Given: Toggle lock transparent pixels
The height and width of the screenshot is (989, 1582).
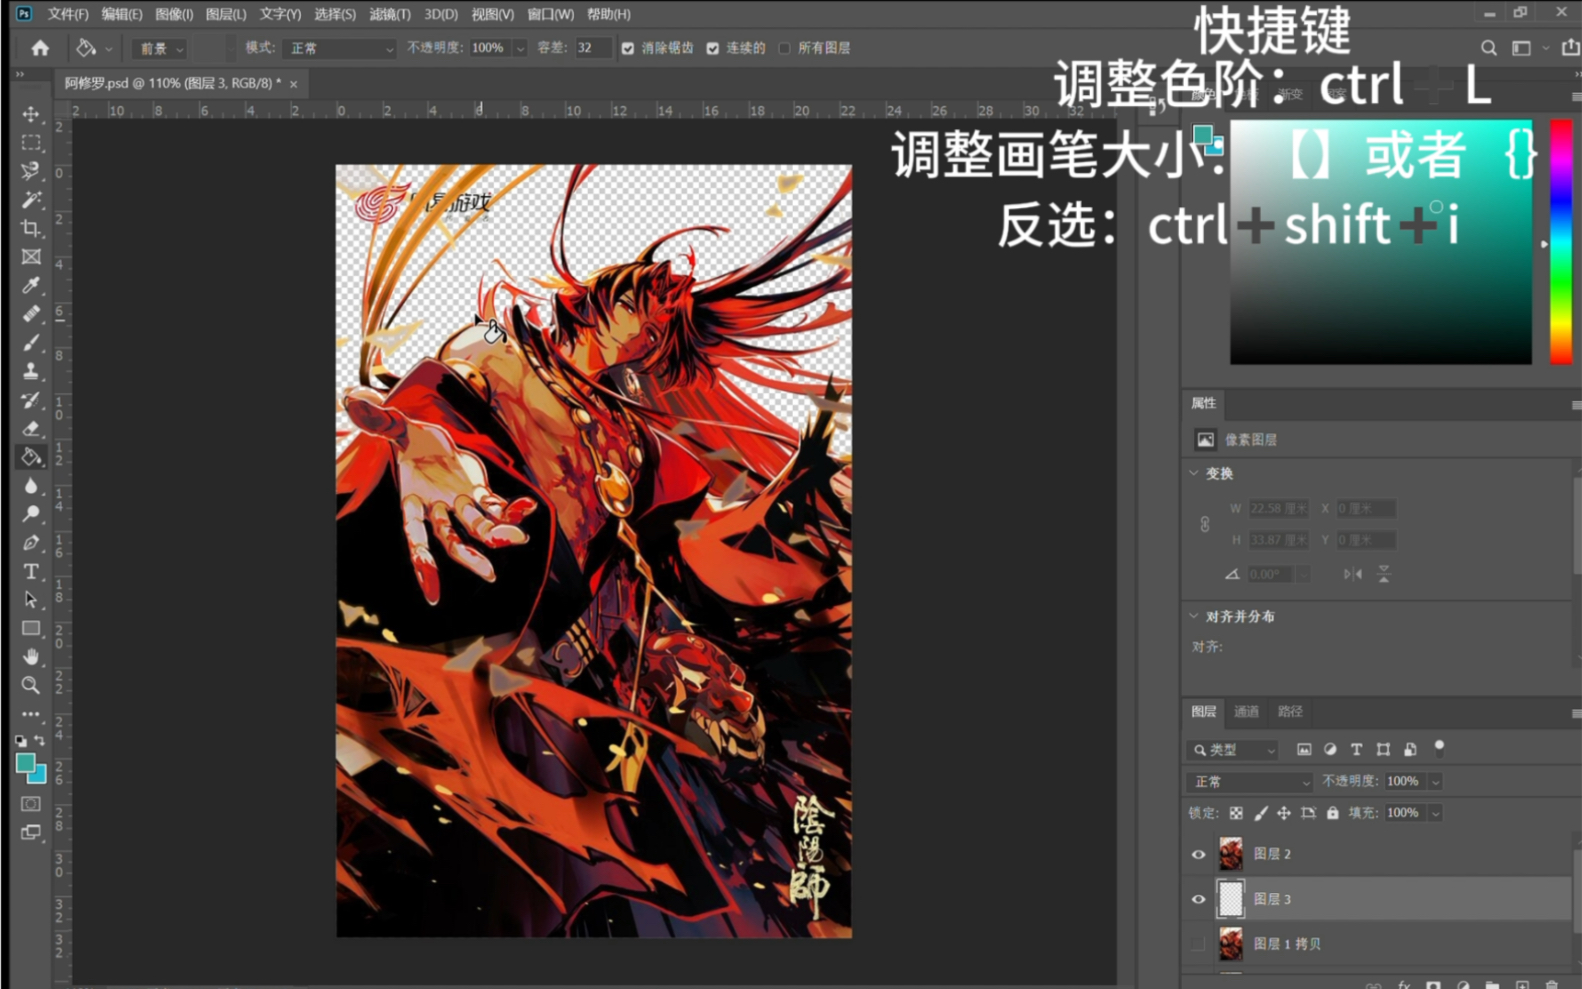Looking at the screenshot, I should [1236, 813].
